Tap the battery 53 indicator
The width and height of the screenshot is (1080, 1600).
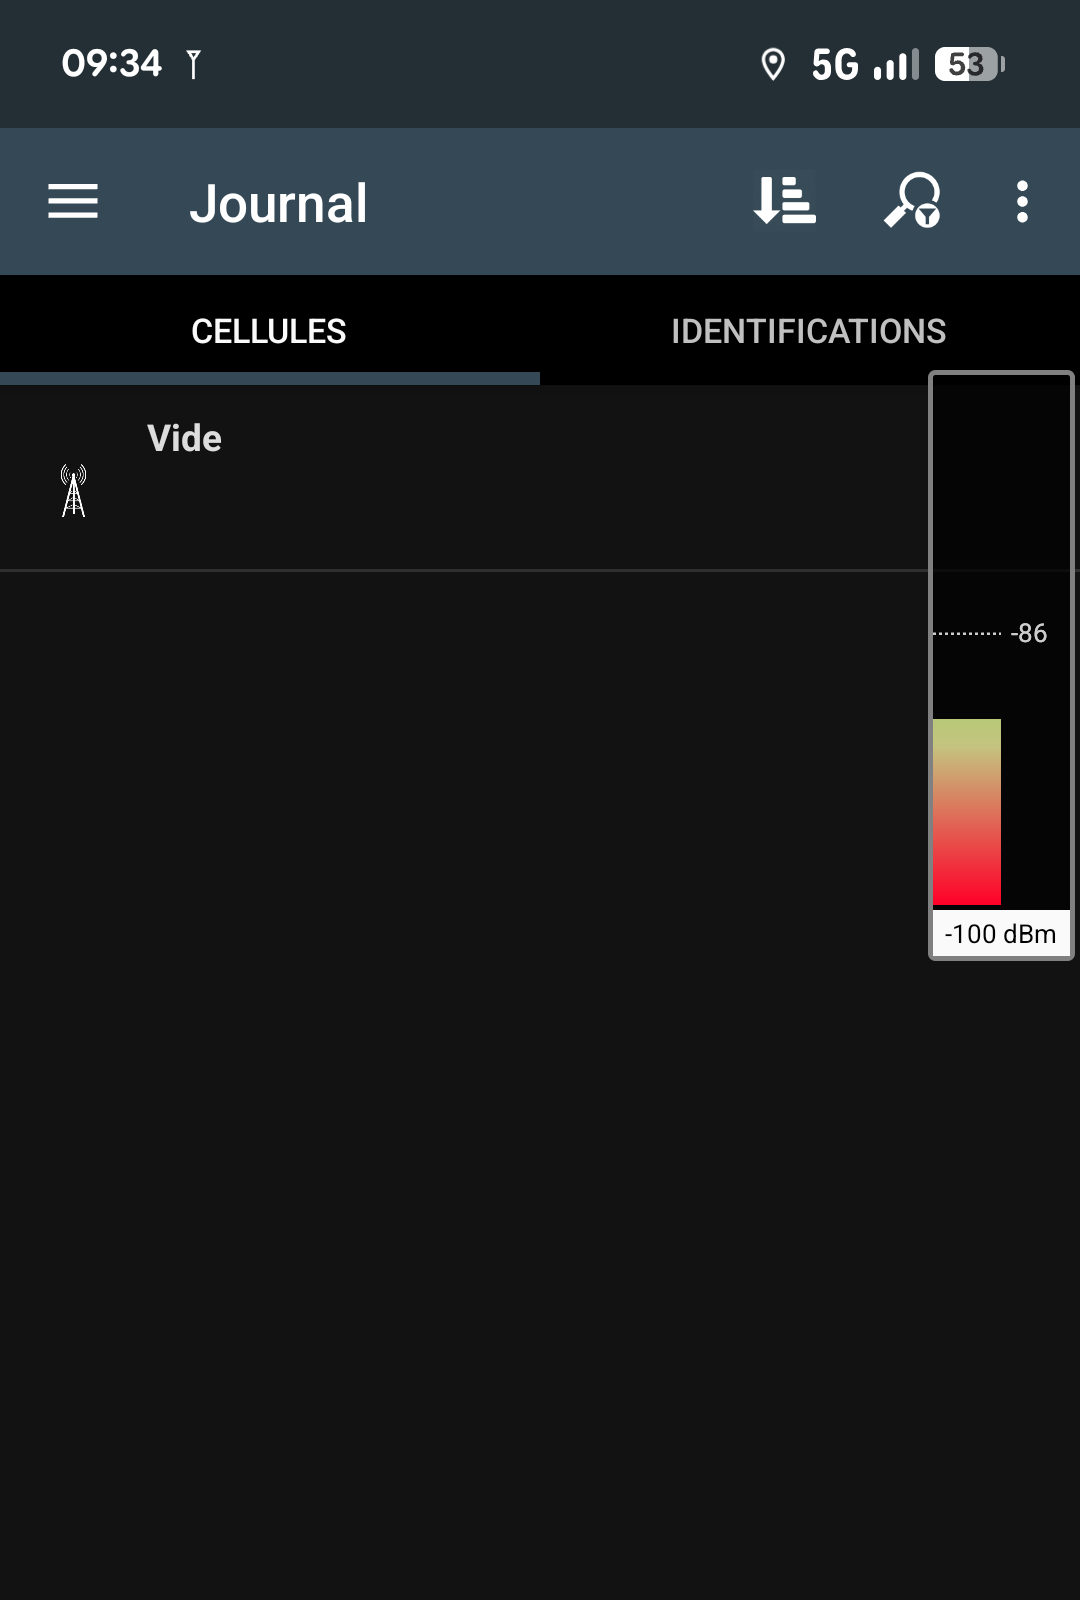point(969,65)
